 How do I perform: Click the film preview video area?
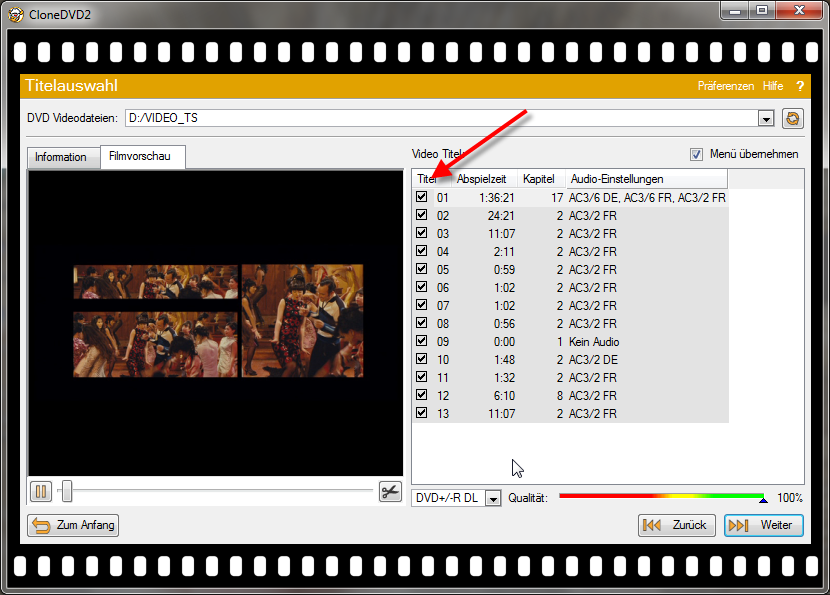click(216, 323)
